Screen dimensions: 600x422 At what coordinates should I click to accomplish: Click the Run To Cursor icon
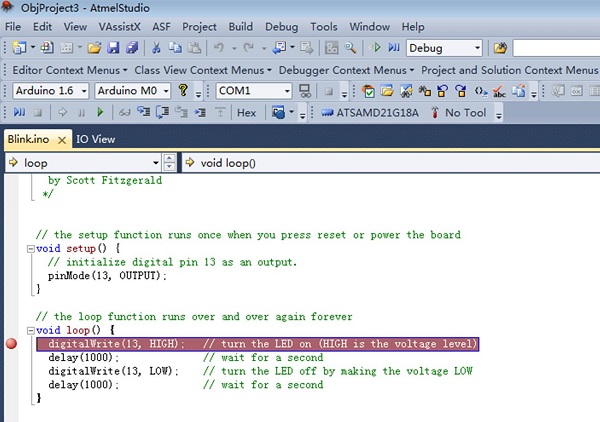point(200,112)
